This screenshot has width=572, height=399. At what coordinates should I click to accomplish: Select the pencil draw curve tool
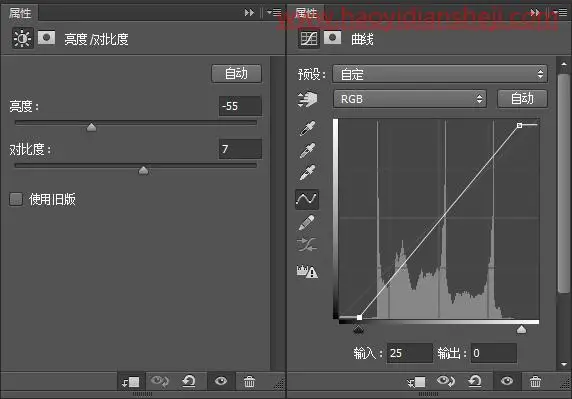[306, 222]
